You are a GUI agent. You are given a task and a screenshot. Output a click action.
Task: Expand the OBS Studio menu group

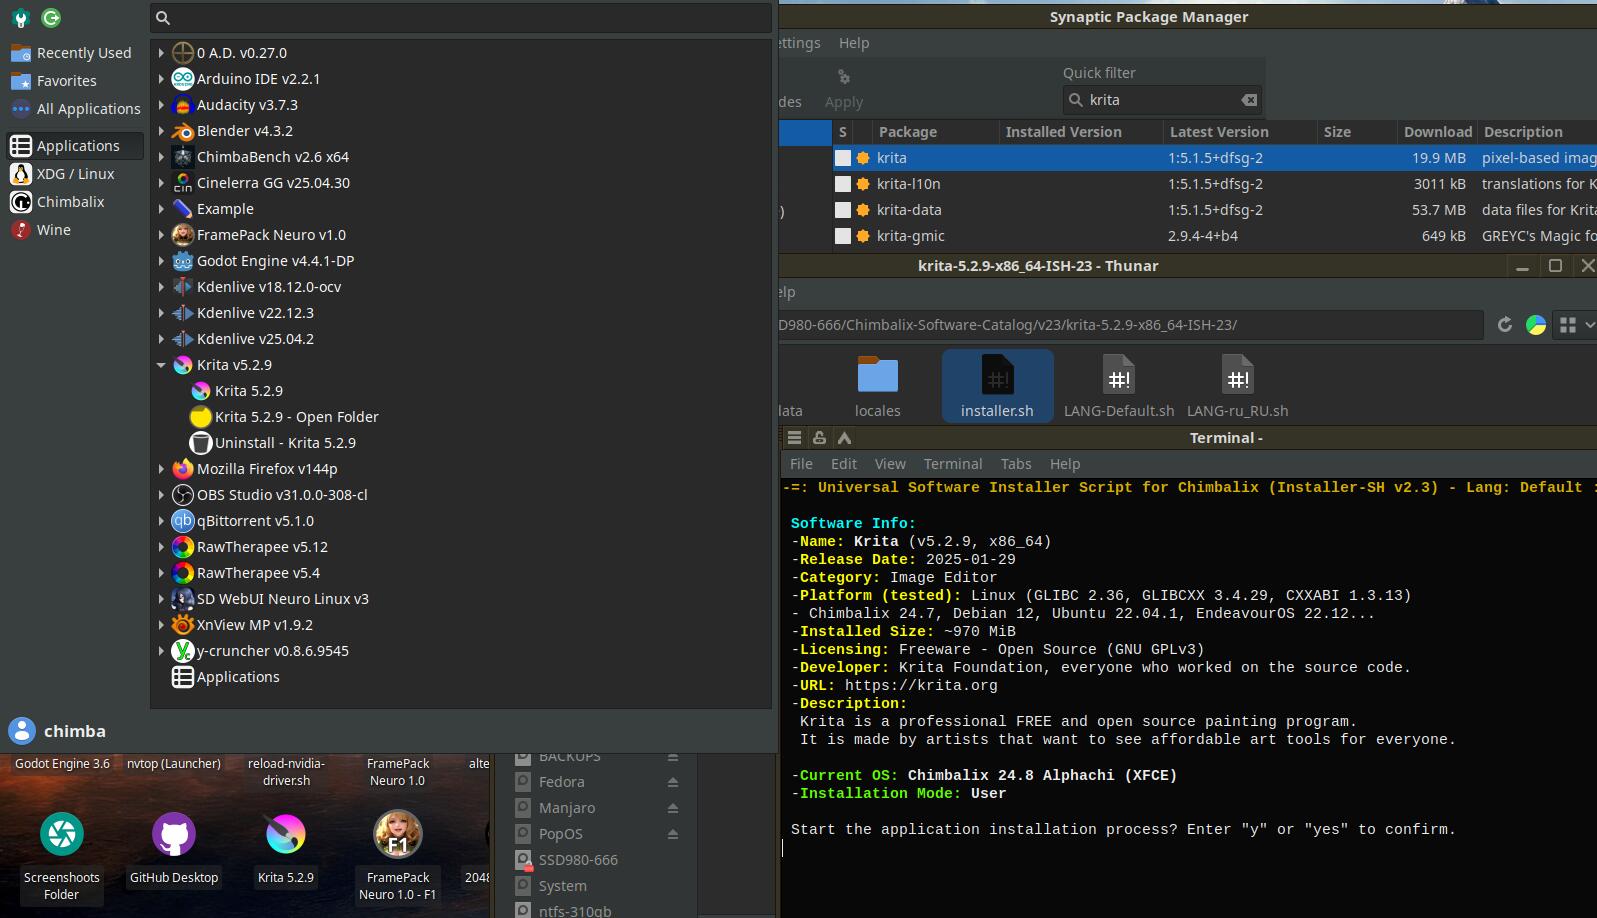point(161,495)
